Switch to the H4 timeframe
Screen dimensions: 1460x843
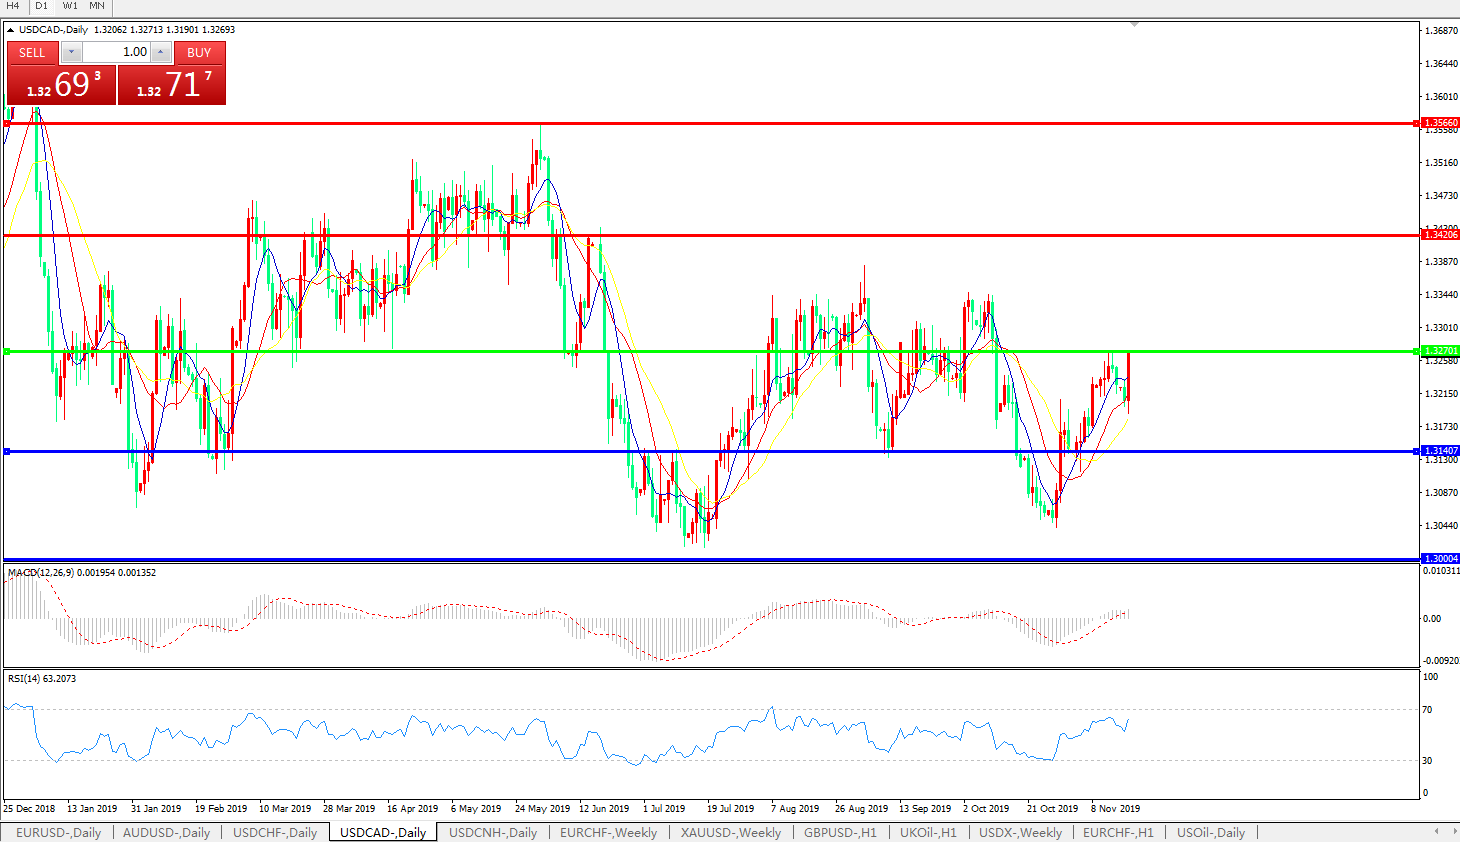pos(13,6)
